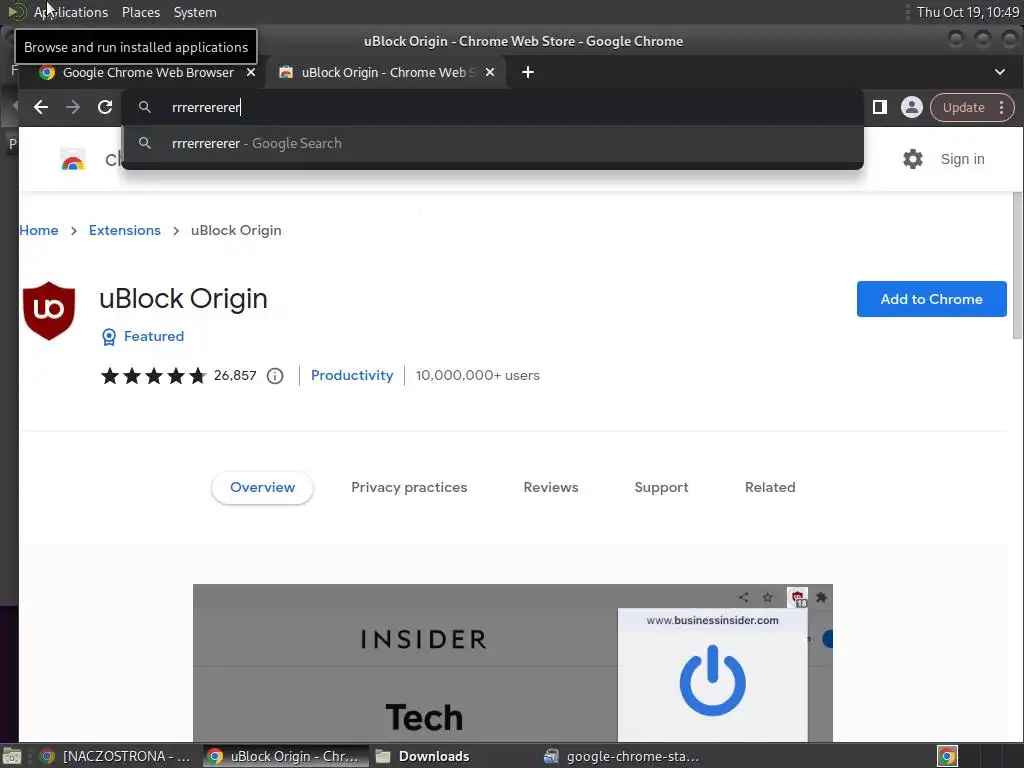Click the search icon beside suggestion
This screenshot has width=1024, height=768.
[x=145, y=143]
